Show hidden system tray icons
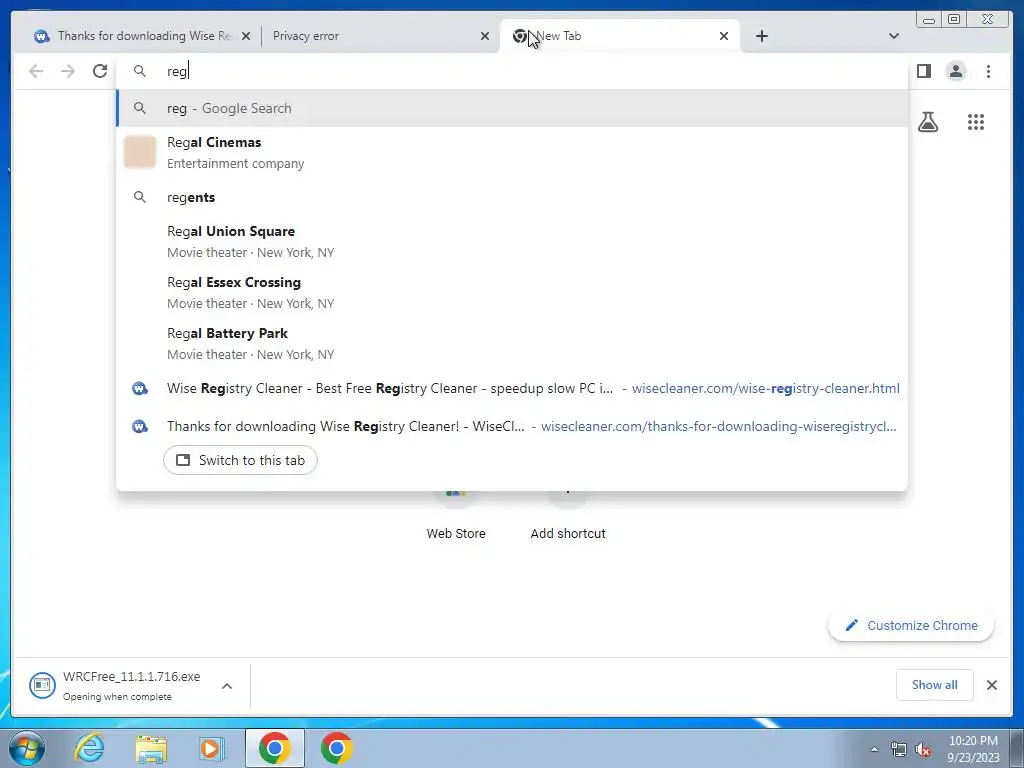 [x=874, y=749]
